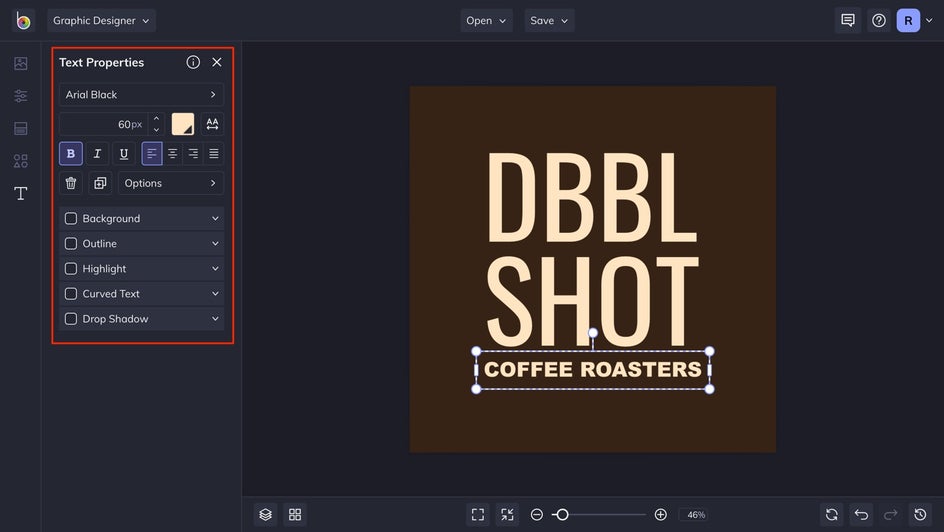
Task: Show Text Properties info icon
Action: [193, 62]
